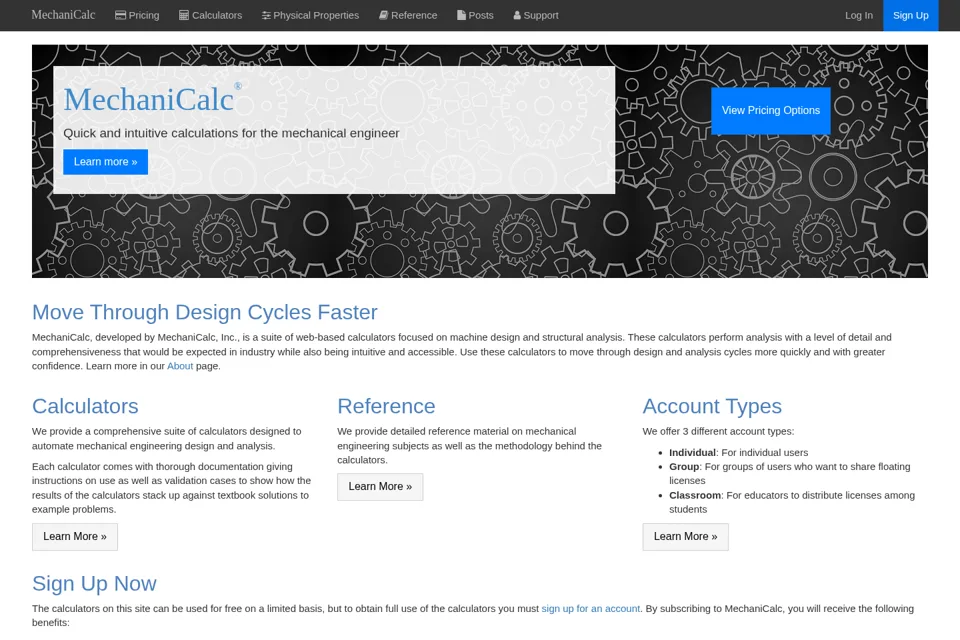Click Learn More » under Calculators
This screenshot has height=640, width=960.
point(75,536)
